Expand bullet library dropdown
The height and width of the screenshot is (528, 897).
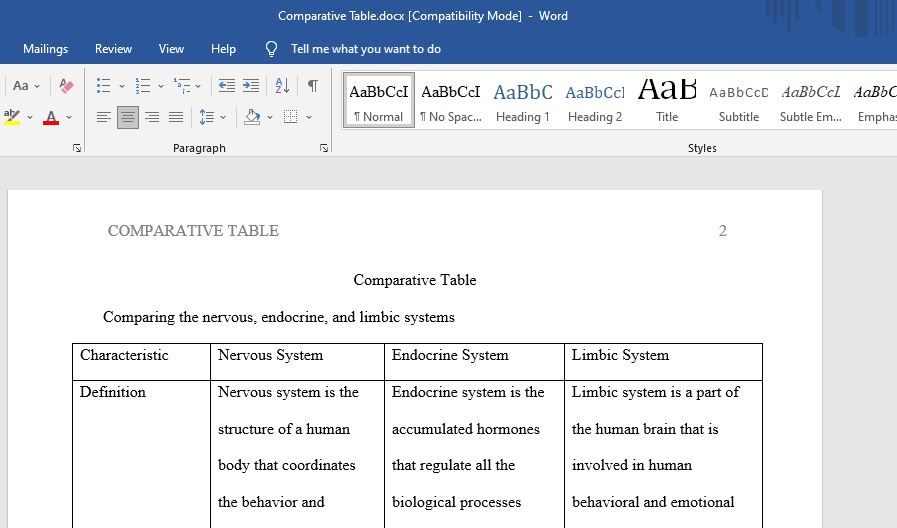point(121,86)
